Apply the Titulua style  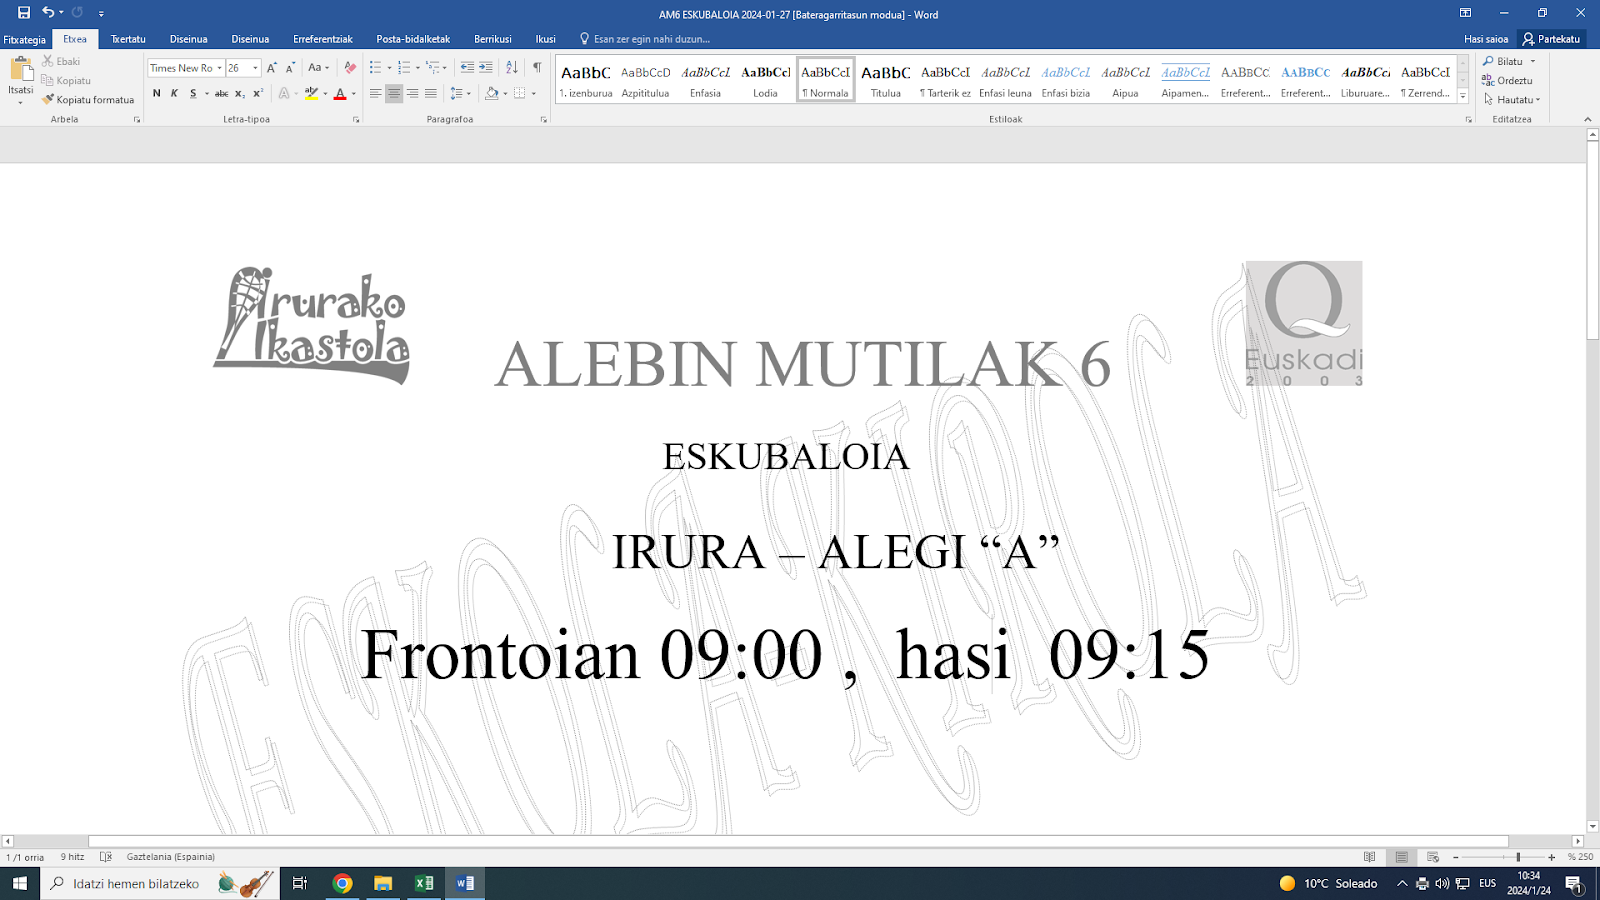tap(885, 80)
